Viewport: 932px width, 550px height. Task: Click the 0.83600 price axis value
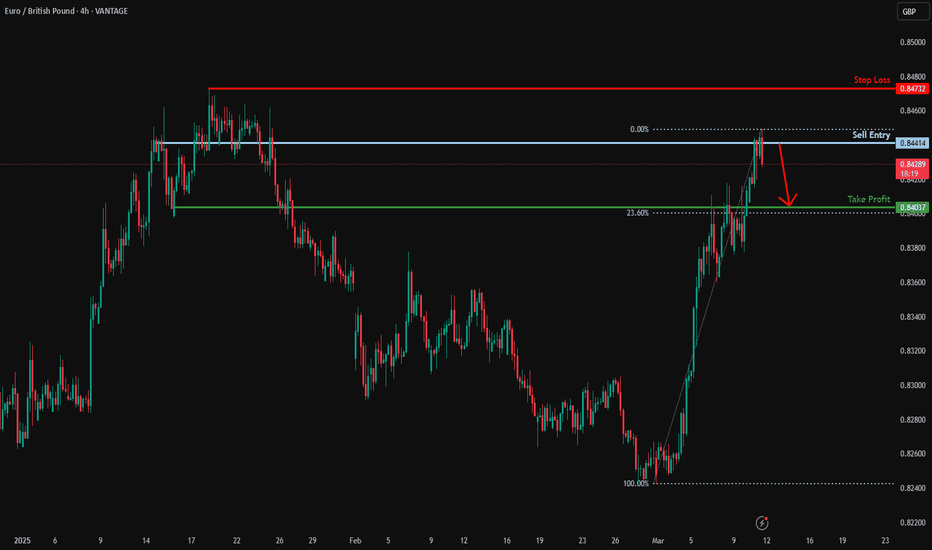coord(912,282)
